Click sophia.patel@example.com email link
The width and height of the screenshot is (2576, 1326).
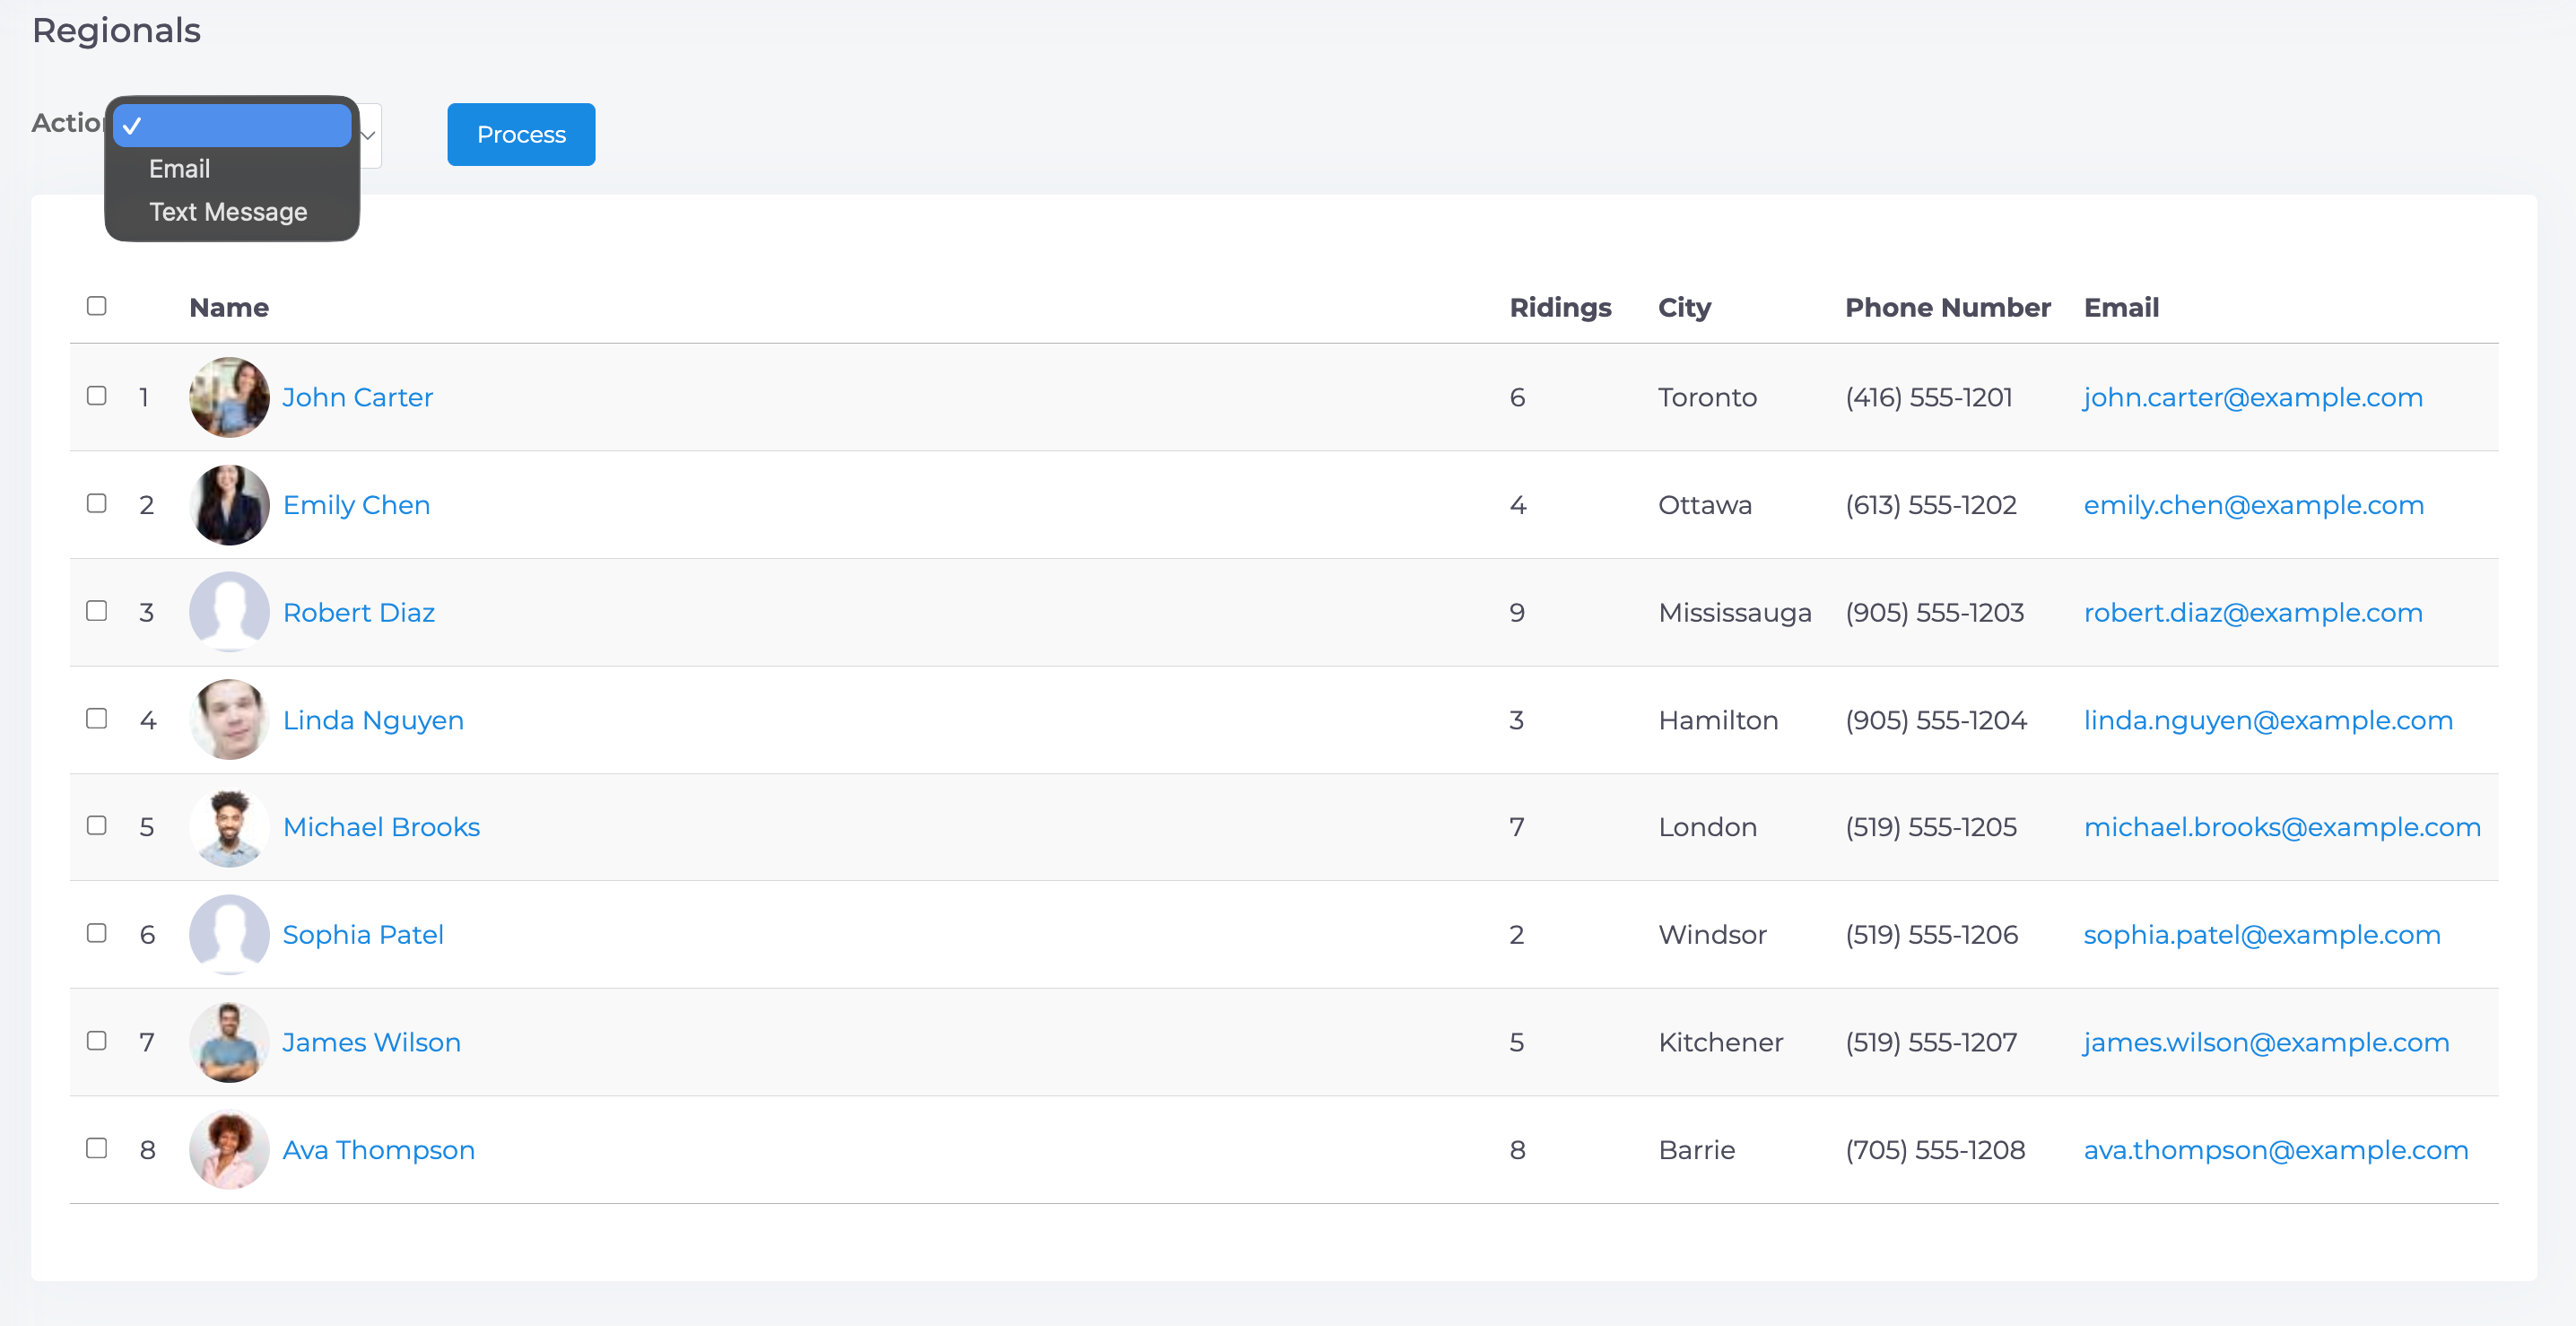(x=2262, y=934)
